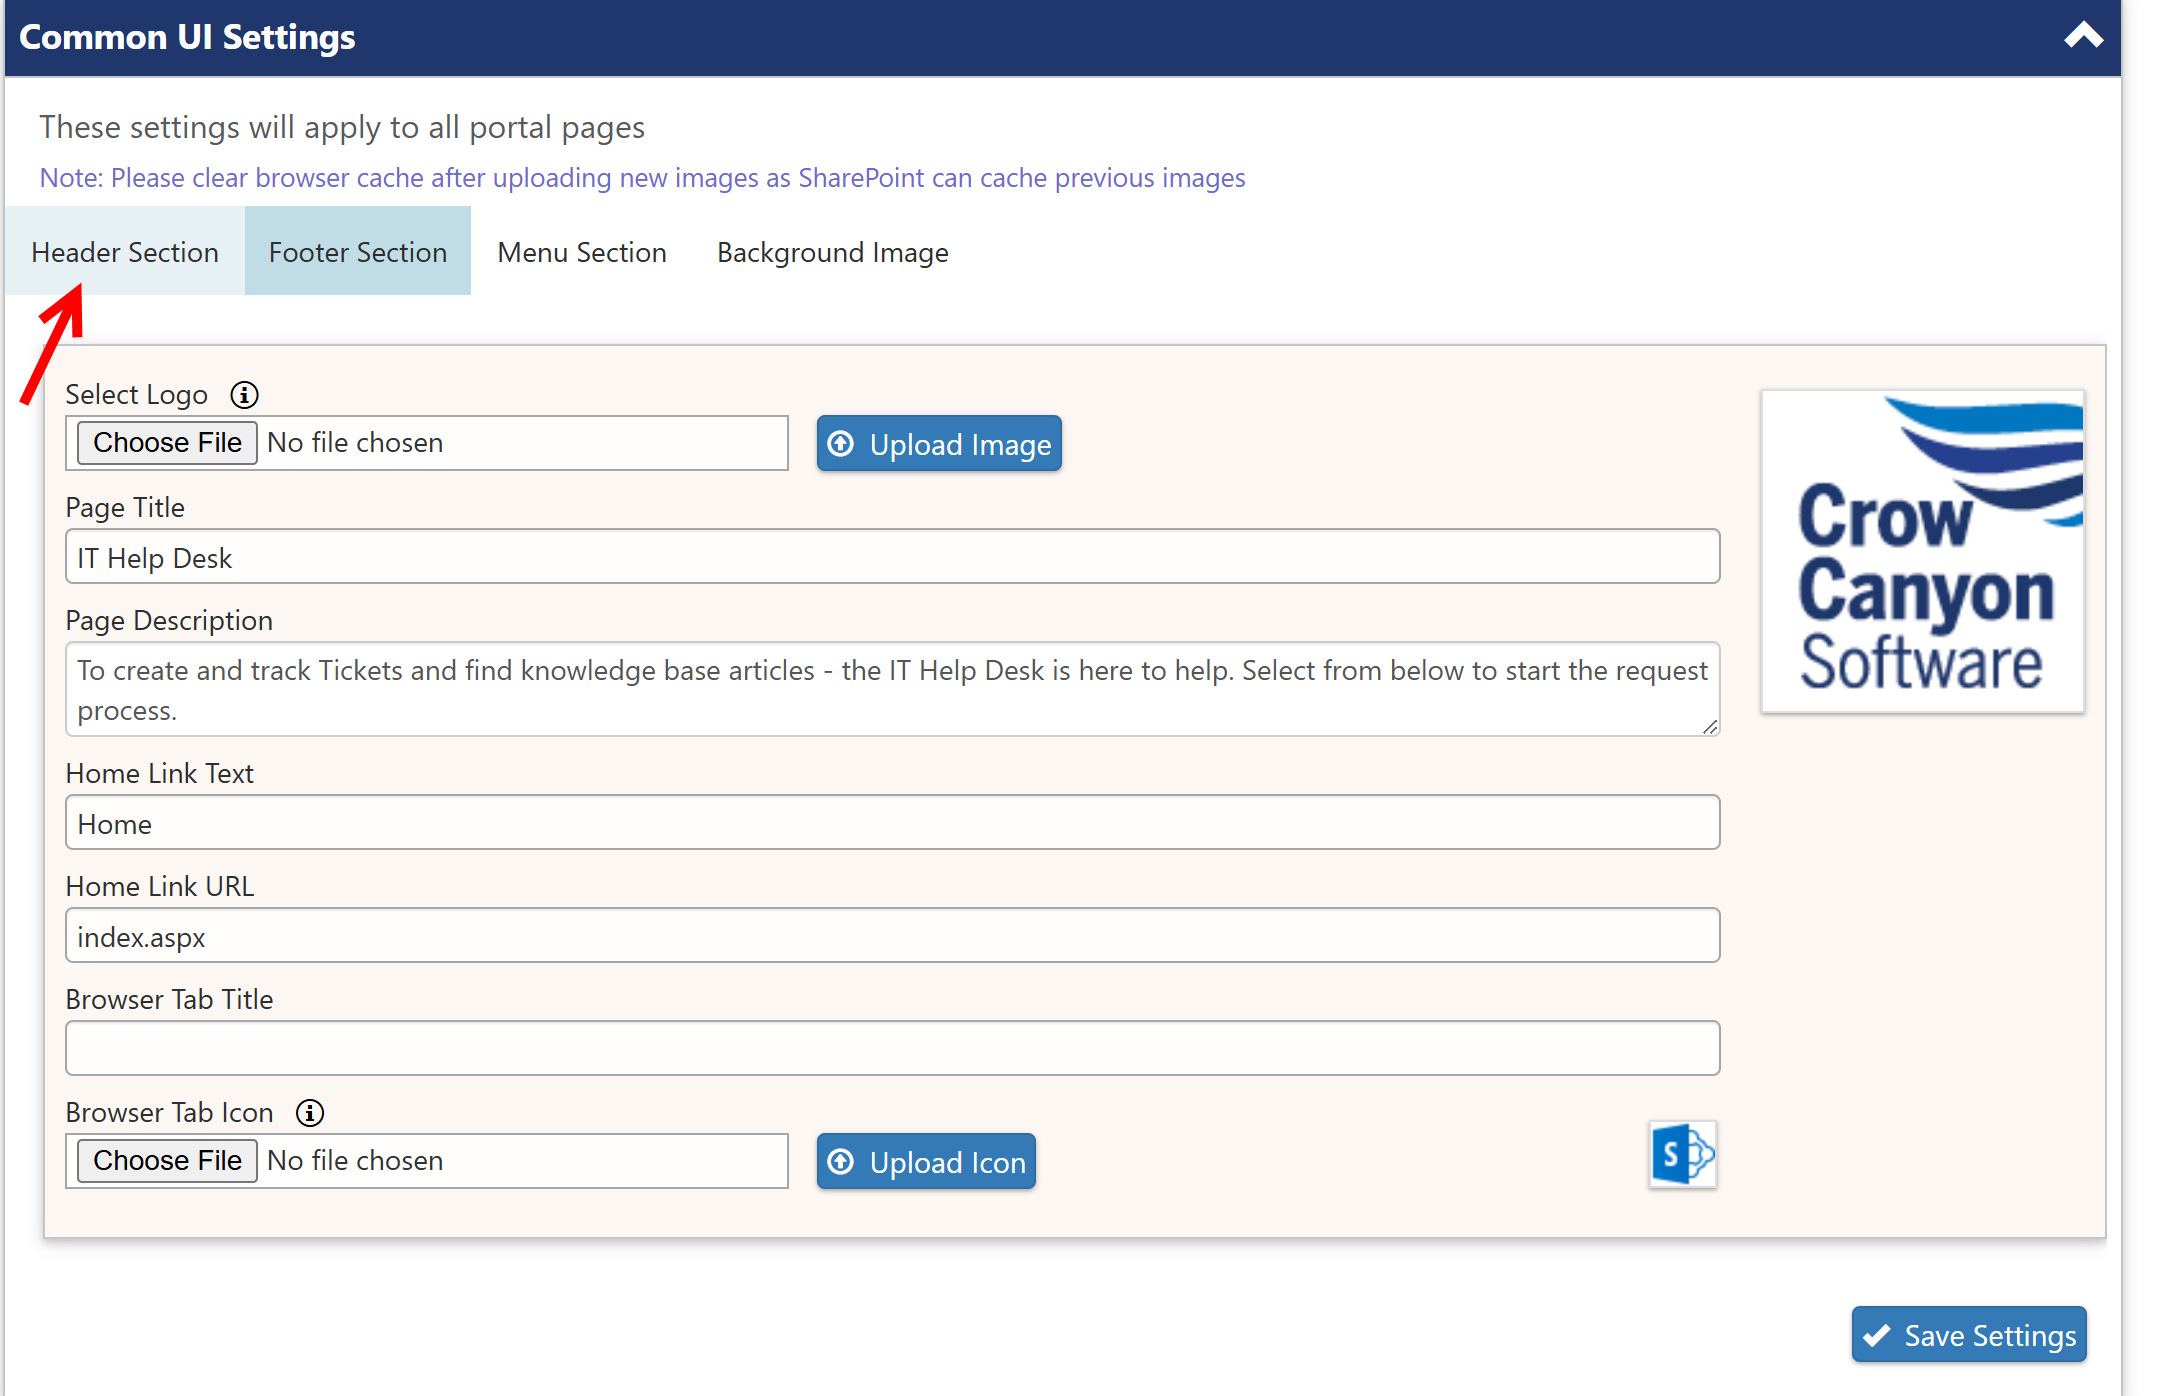Click the Save Settings button

1972,1335
